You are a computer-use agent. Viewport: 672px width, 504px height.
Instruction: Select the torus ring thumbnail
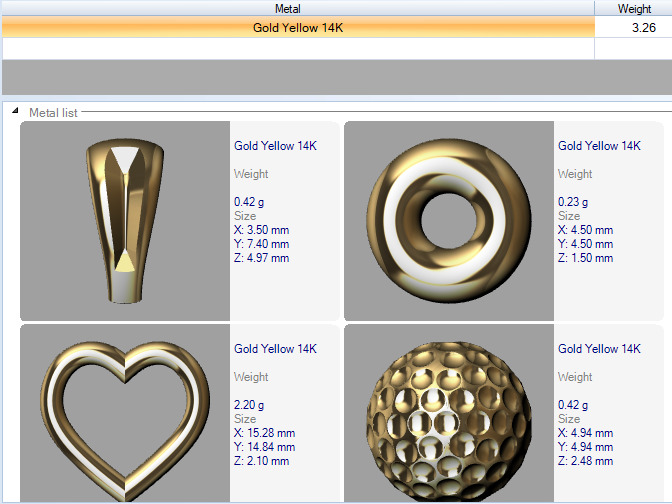[449, 221]
